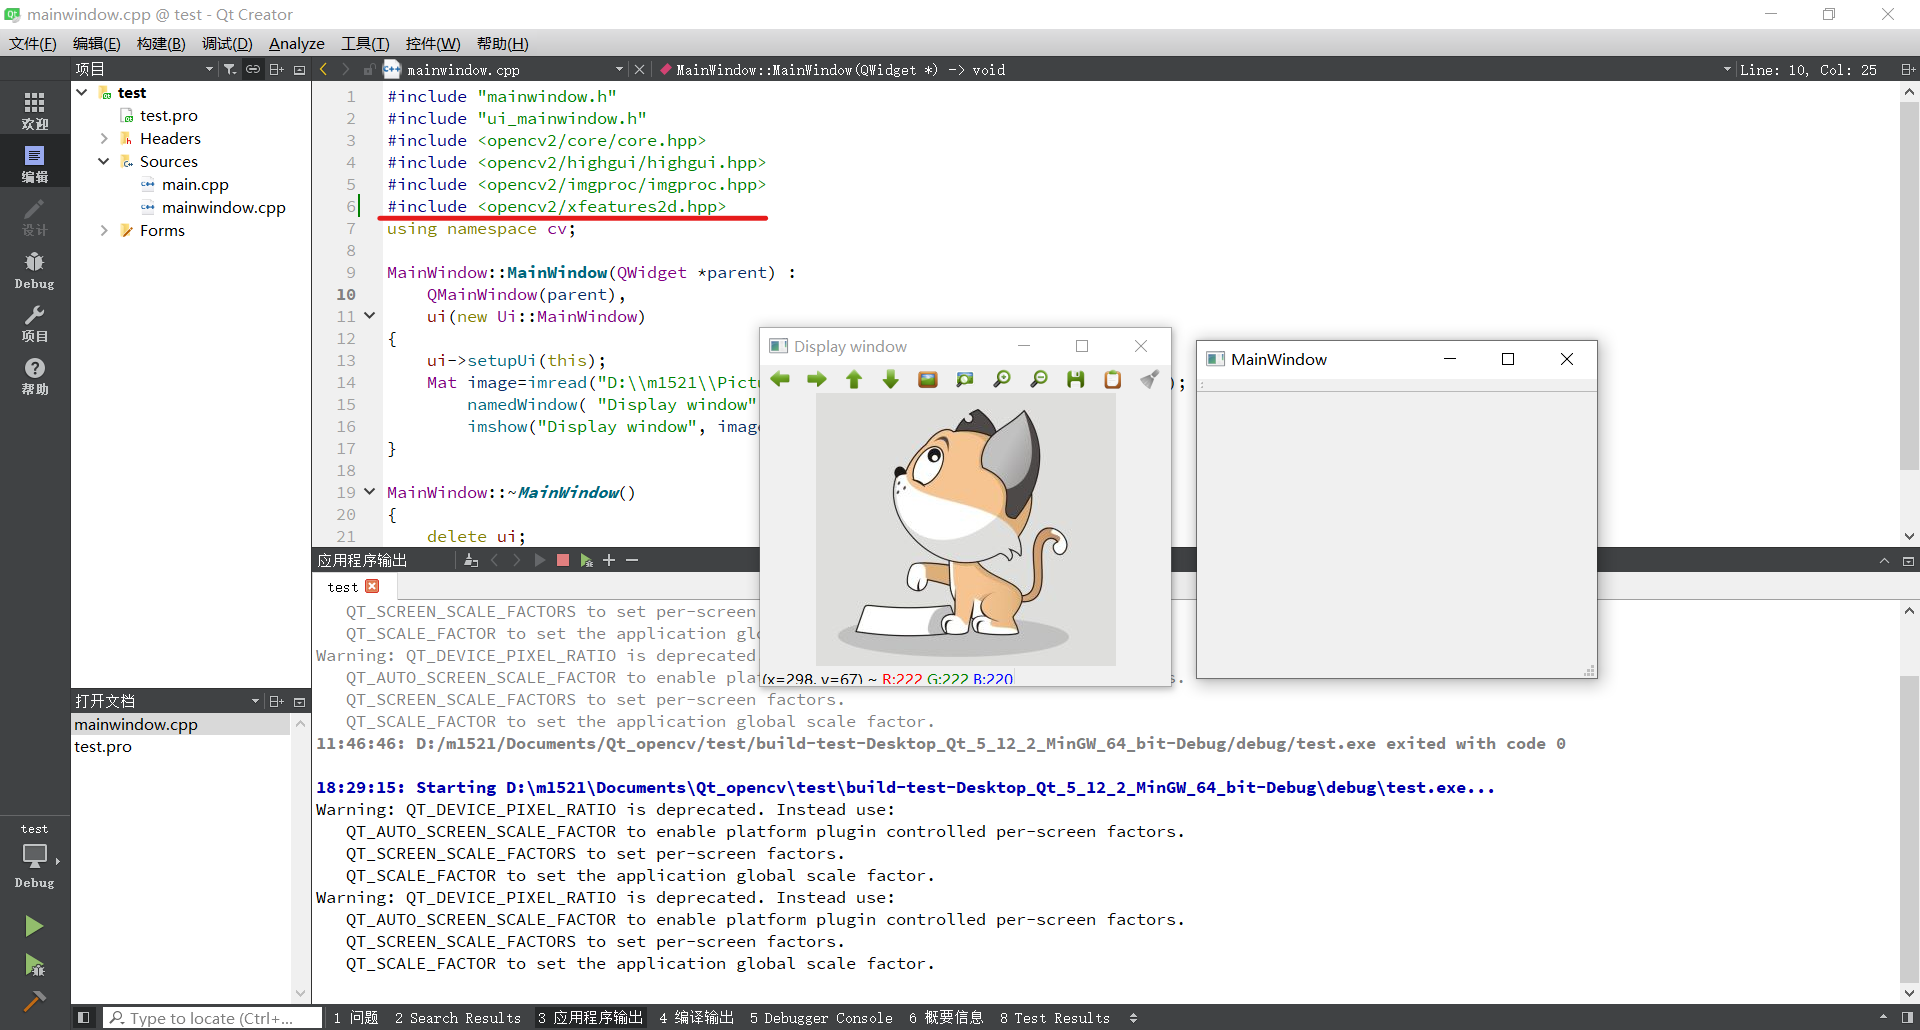The image size is (1920, 1030).
Task: Zoom in on image in Display window
Action: click(x=1002, y=379)
